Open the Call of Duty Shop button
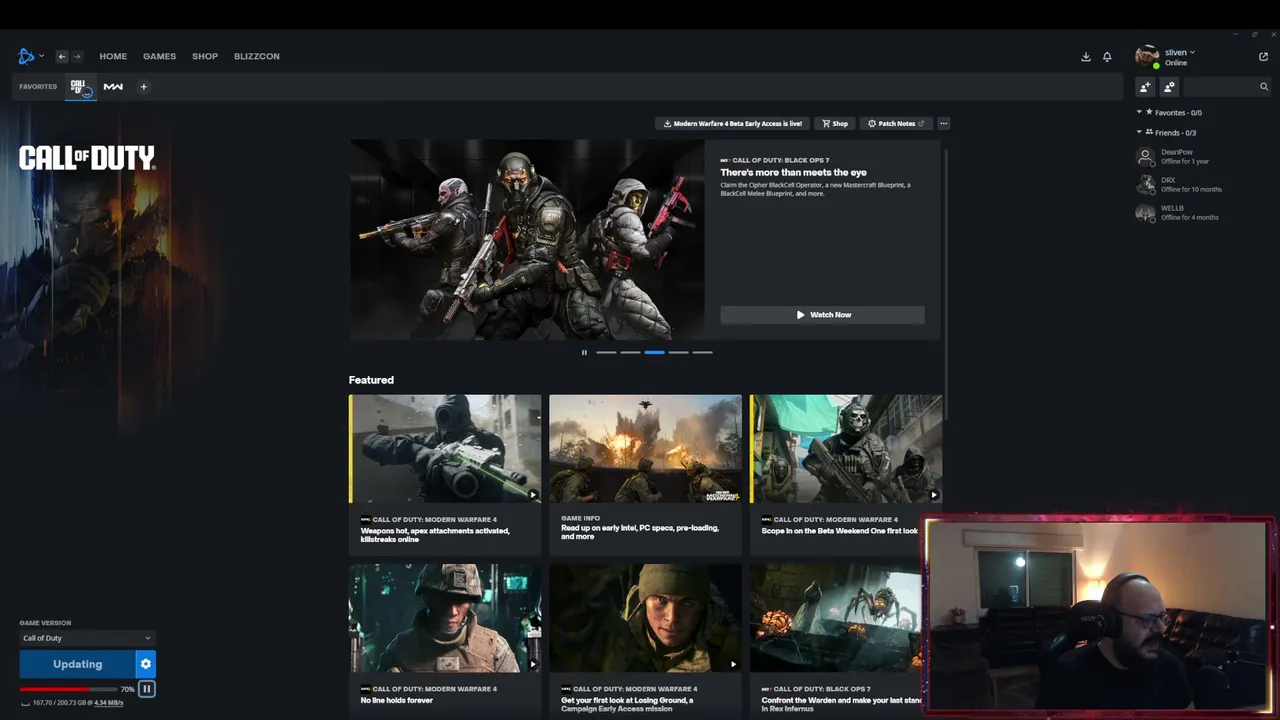The height and width of the screenshot is (720, 1280). tap(835, 124)
